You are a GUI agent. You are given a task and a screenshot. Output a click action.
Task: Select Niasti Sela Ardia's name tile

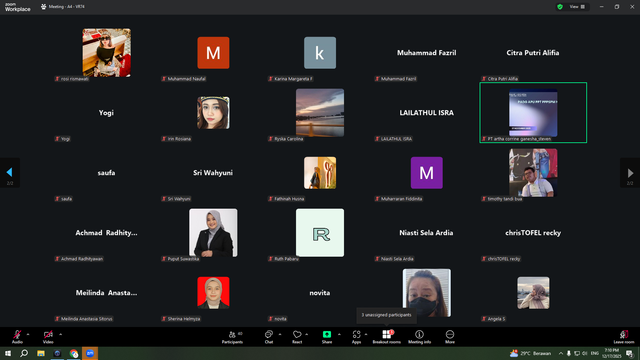pyautogui.click(x=427, y=233)
